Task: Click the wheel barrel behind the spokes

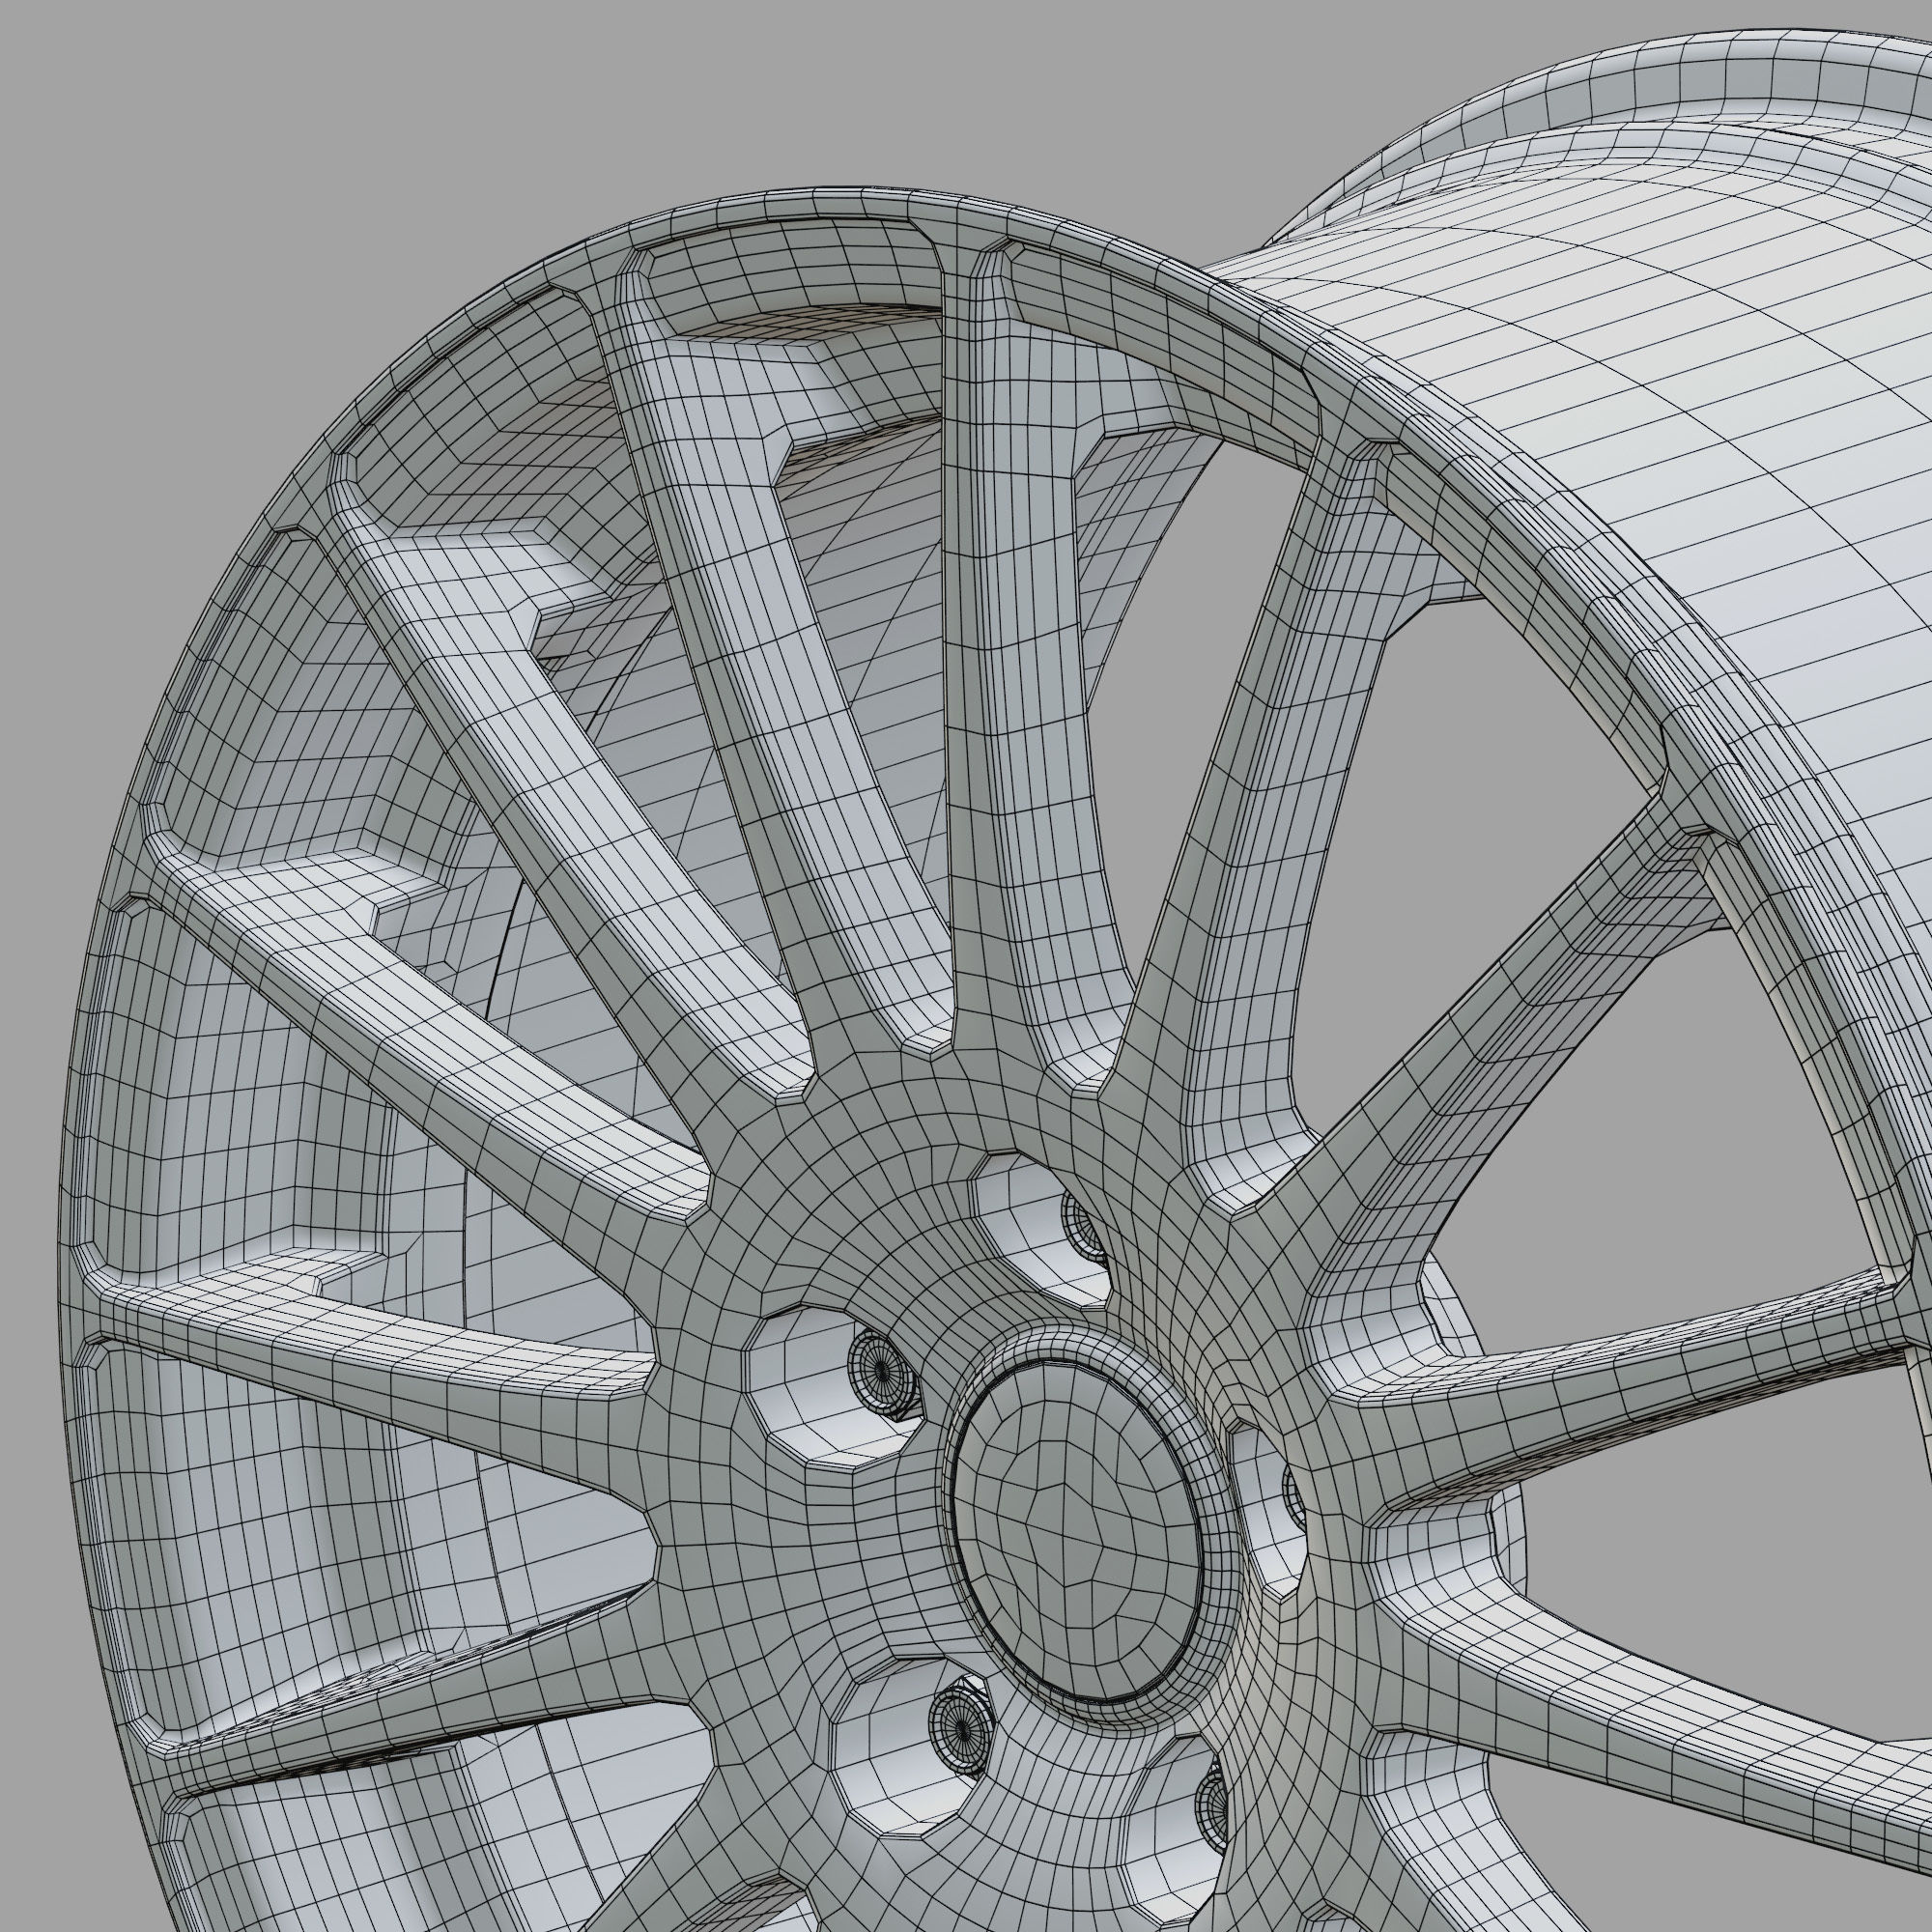Action: click(x=1600, y=420)
